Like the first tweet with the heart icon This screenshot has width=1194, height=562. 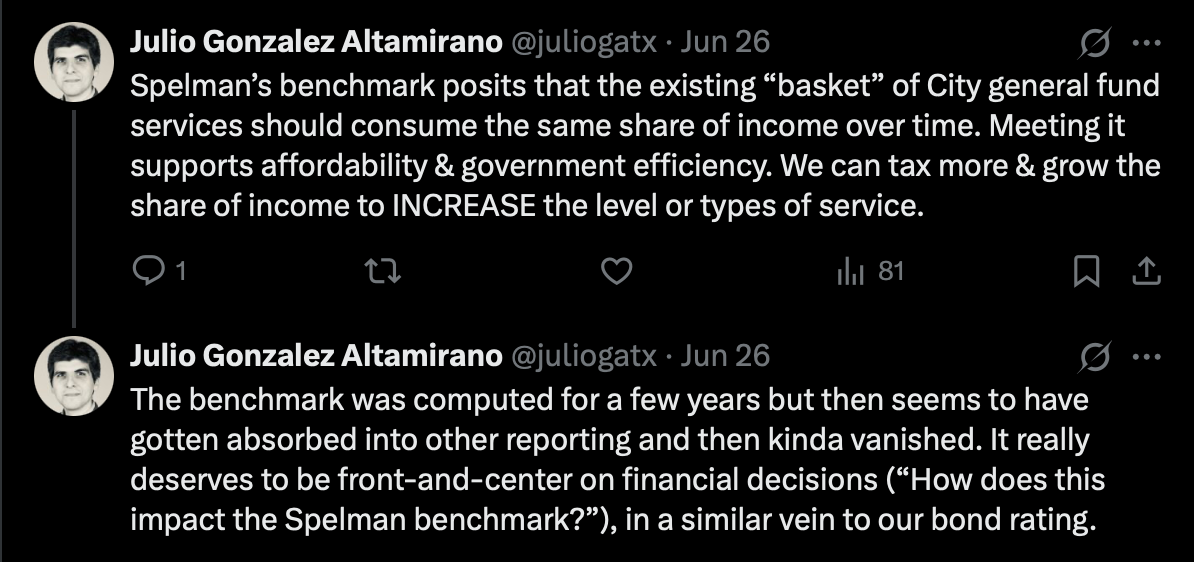tap(616, 271)
